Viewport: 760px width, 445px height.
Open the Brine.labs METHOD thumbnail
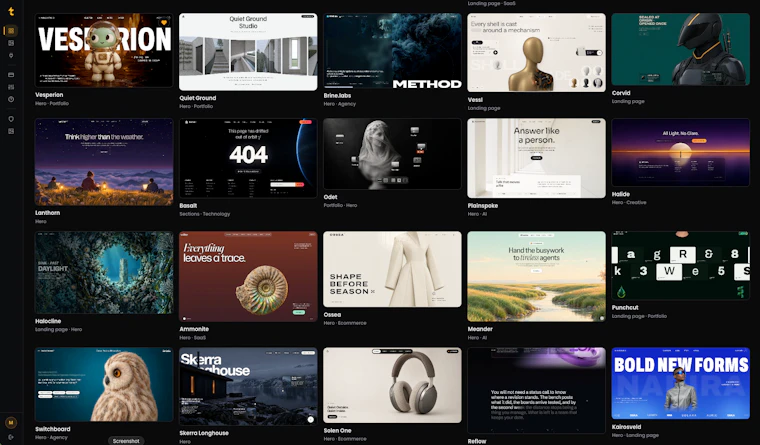tap(393, 51)
